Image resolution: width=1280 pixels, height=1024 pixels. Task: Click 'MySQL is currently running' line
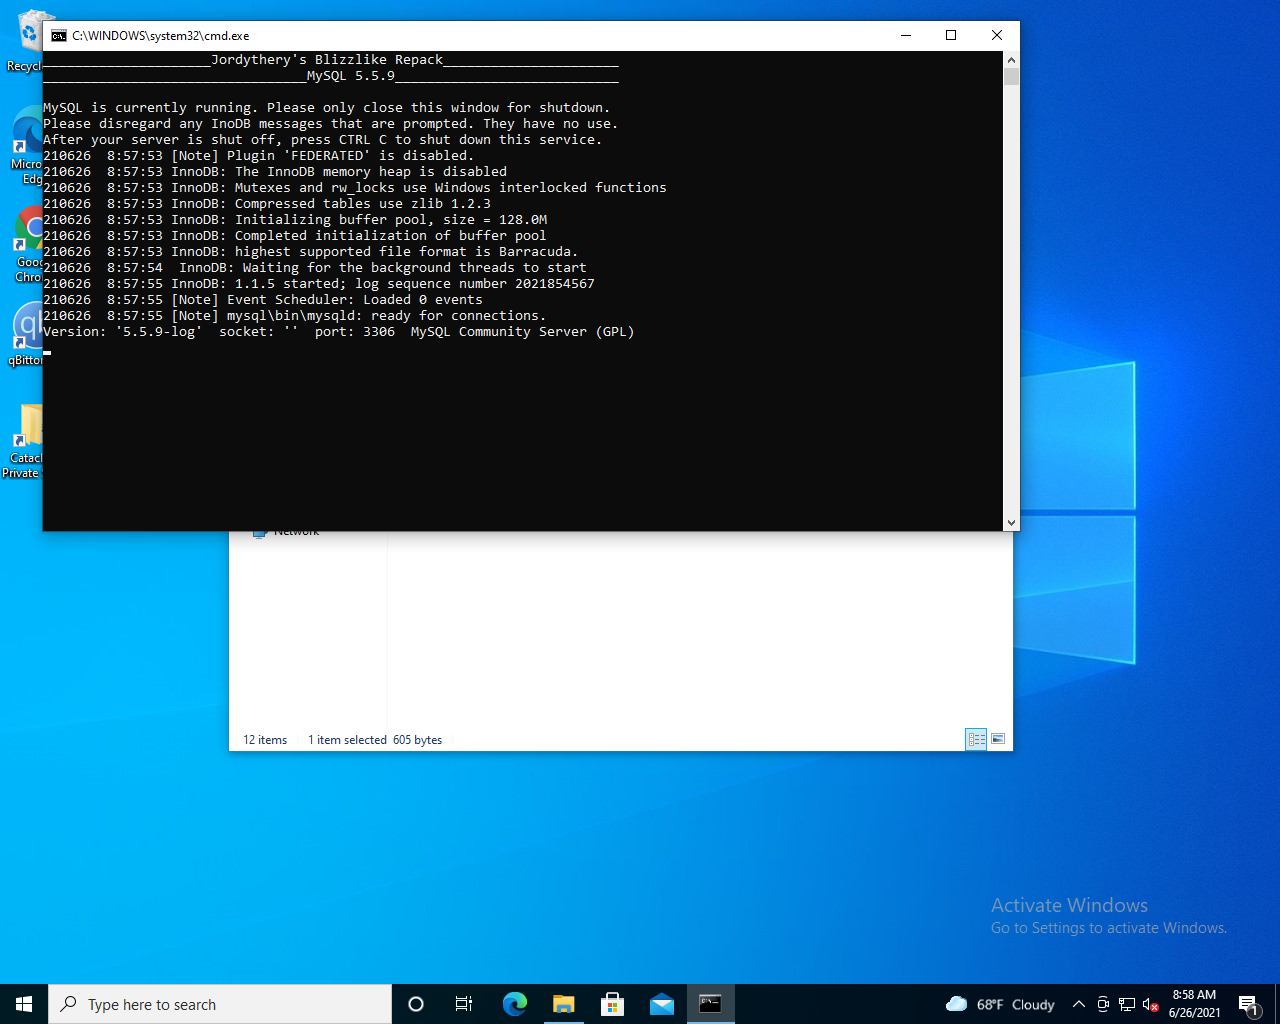pos(327,107)
